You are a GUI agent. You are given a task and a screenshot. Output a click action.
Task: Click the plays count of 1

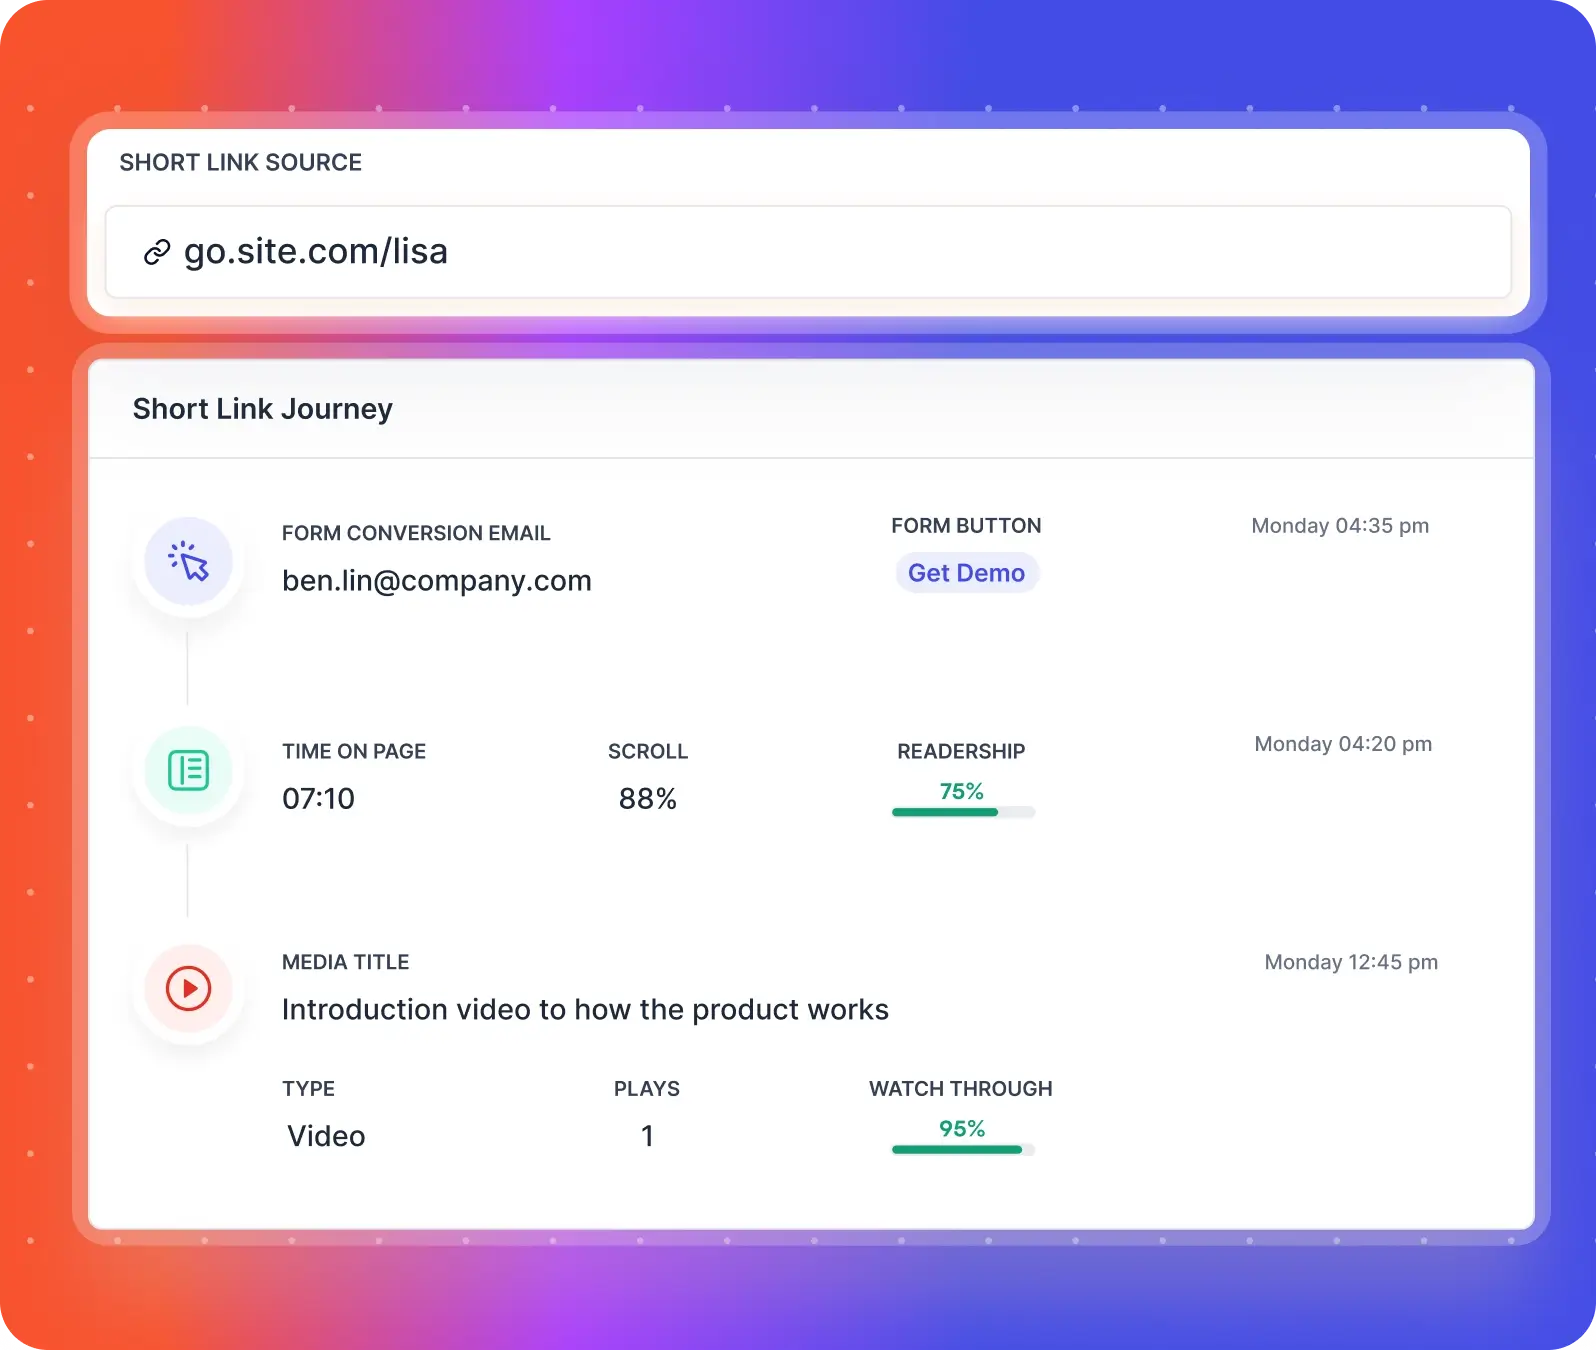click(x=647, y=1136)
